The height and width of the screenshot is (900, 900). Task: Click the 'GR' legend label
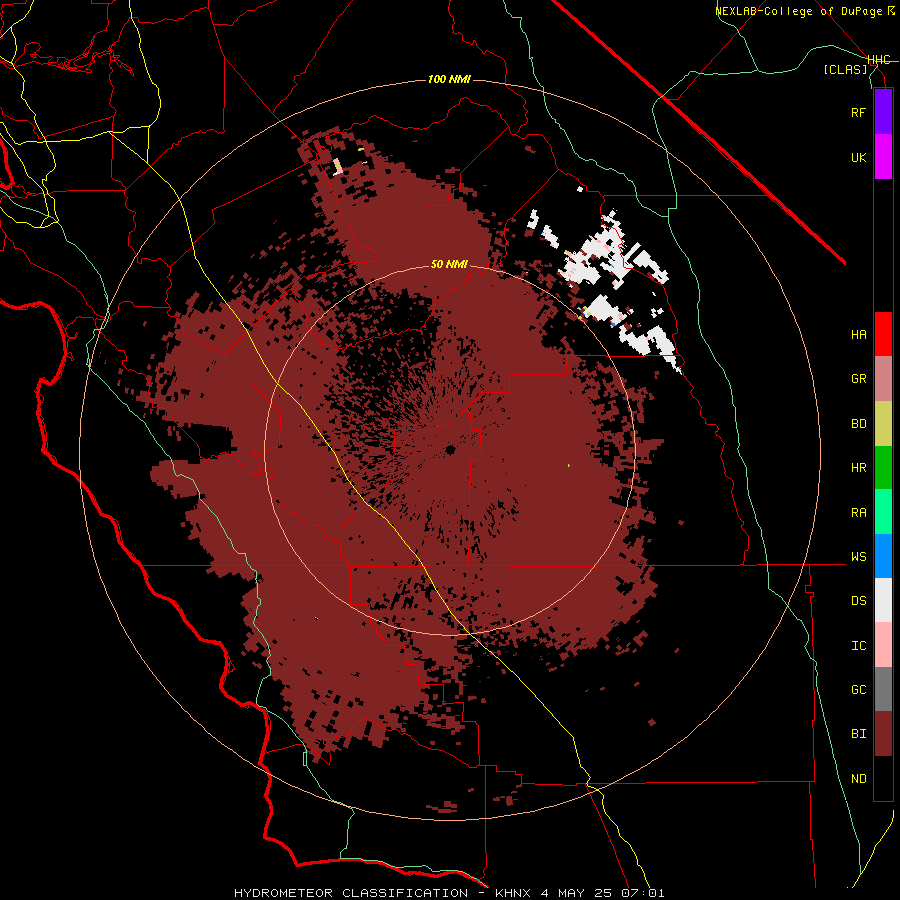858,379
